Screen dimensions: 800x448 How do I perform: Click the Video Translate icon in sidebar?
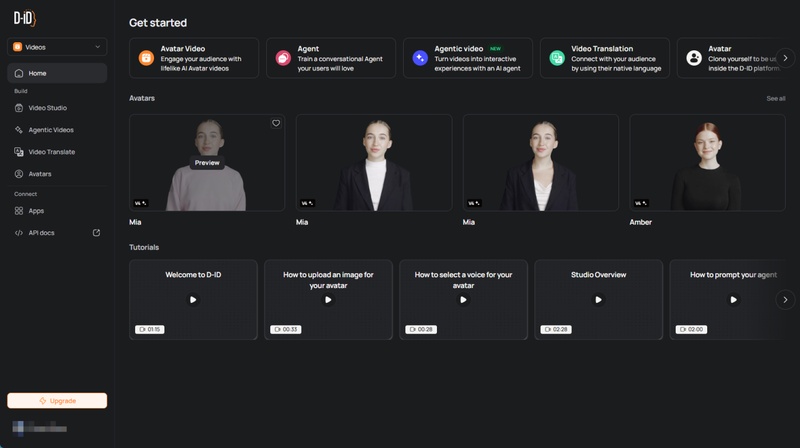19,152
